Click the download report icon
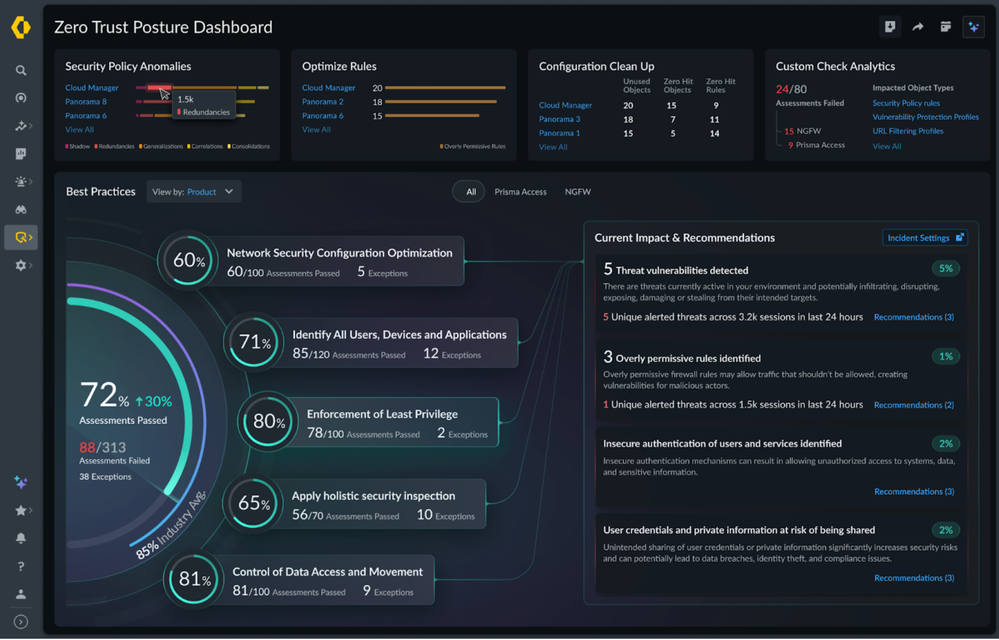This screenshot has width=999, height=640. 890,27
